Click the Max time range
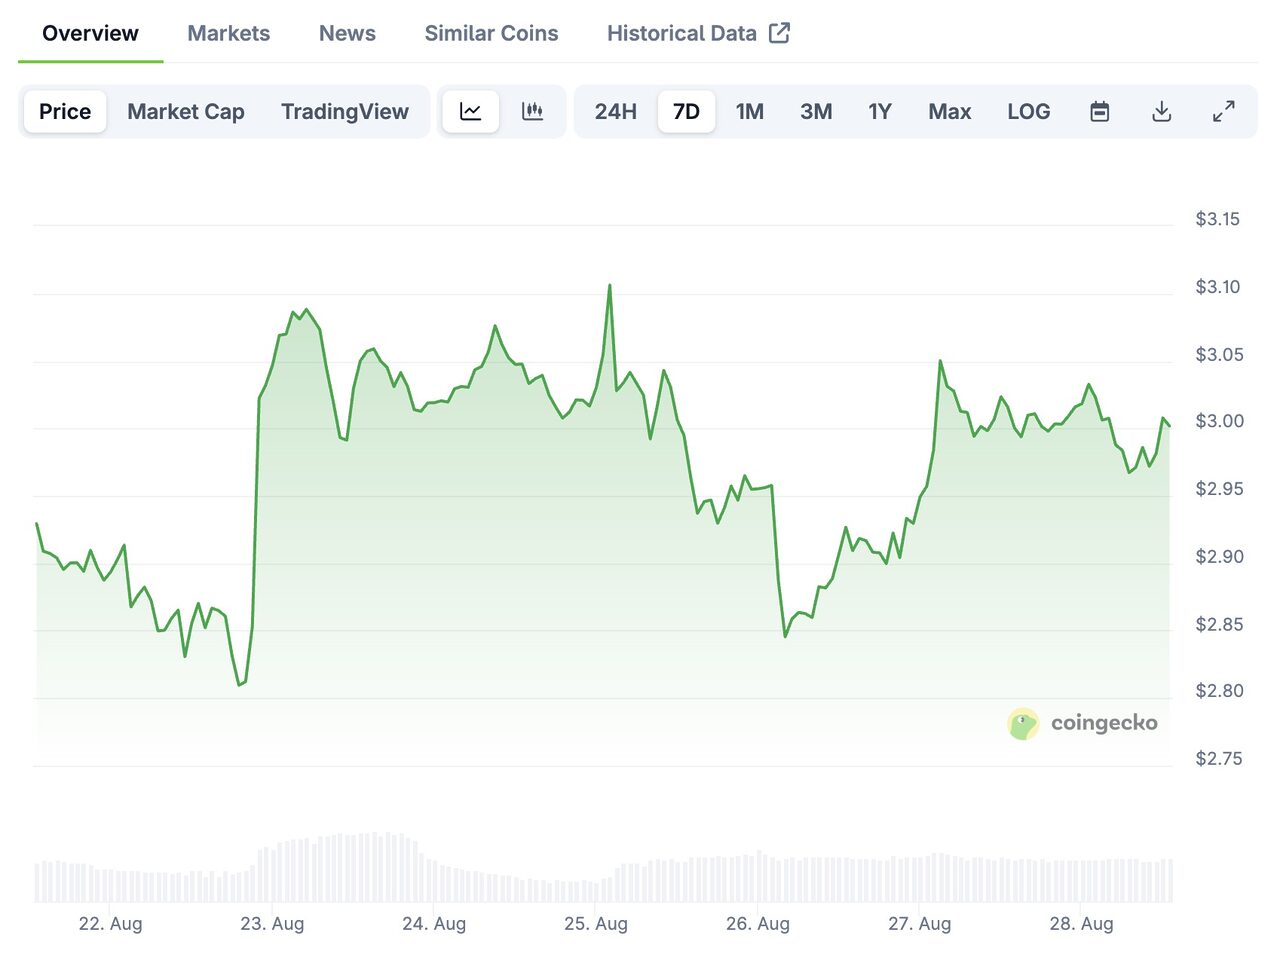The width and height of the screenshot is (1280, 963). pyautogui.click(x=949, y=111)
